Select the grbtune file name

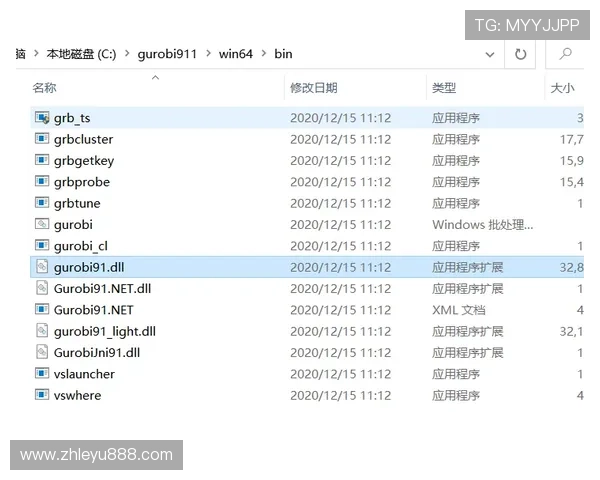point(77,203)
